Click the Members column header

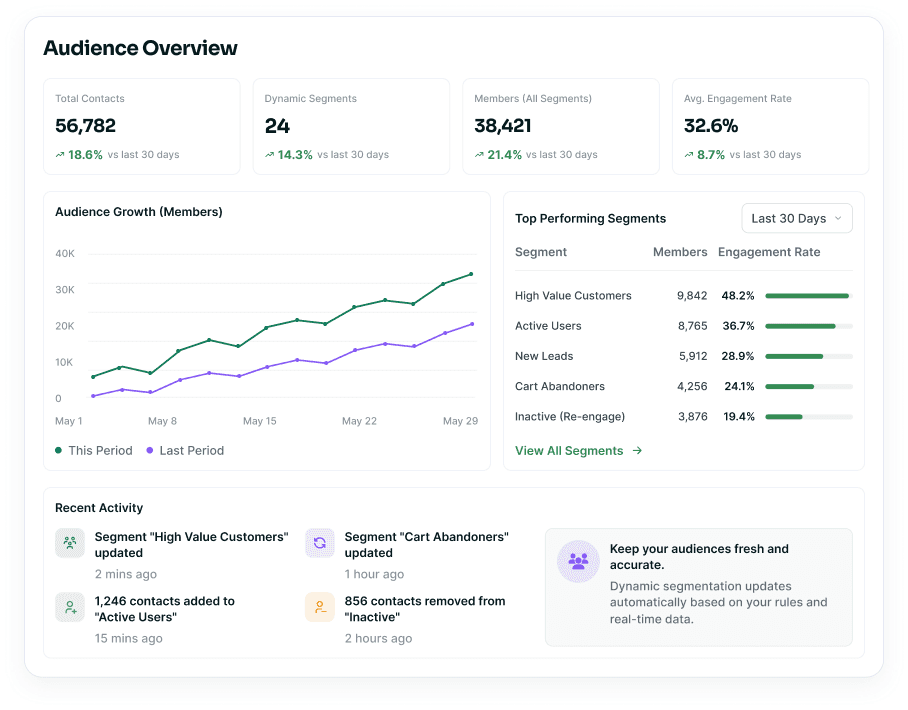(x=680, y=252)
